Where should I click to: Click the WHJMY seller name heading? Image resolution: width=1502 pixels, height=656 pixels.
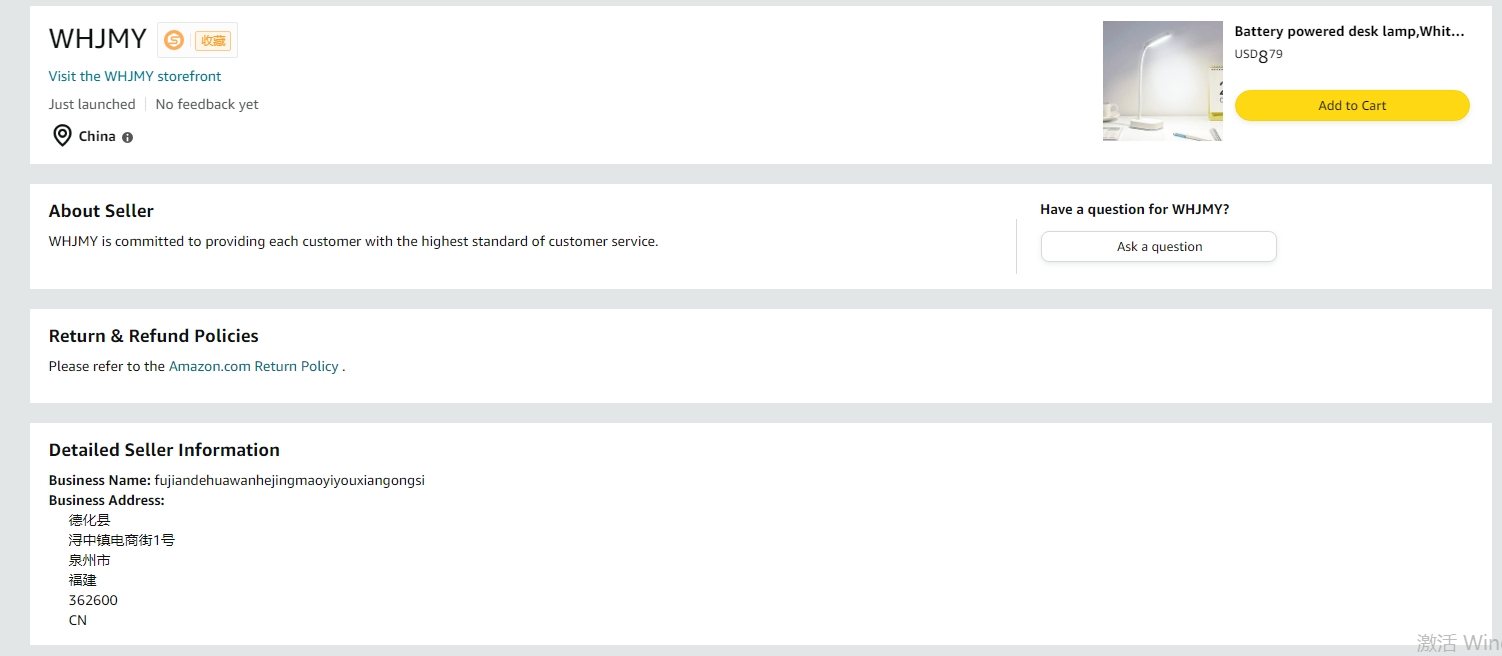[98, 39]
